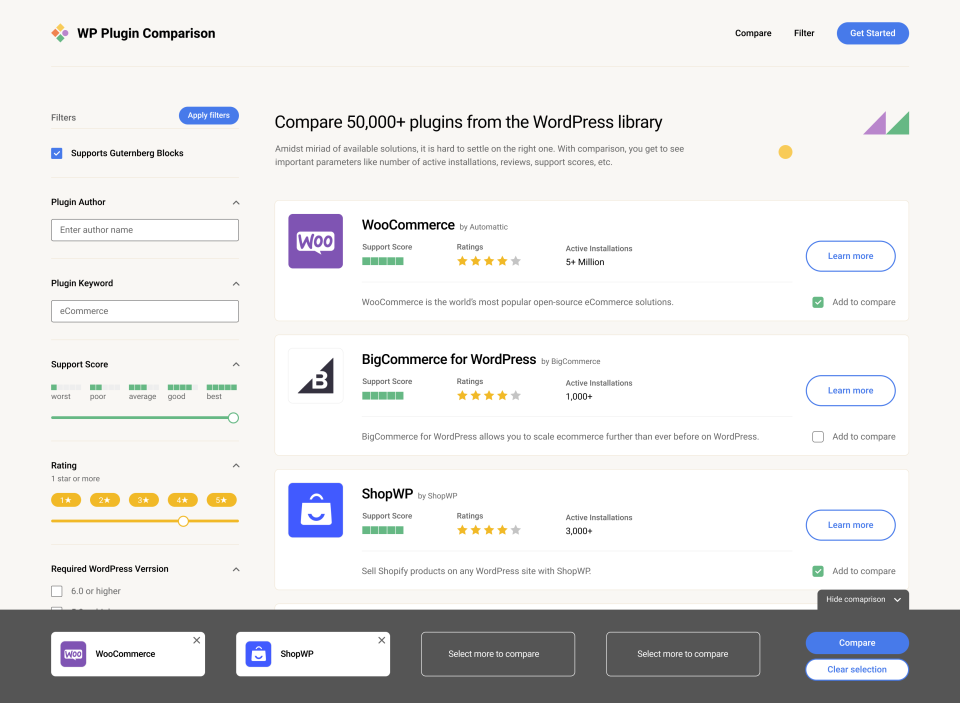Viewport: 960px width, 703px height.
Task: Open the Compare nav item
Action: (x=753, y=33)
